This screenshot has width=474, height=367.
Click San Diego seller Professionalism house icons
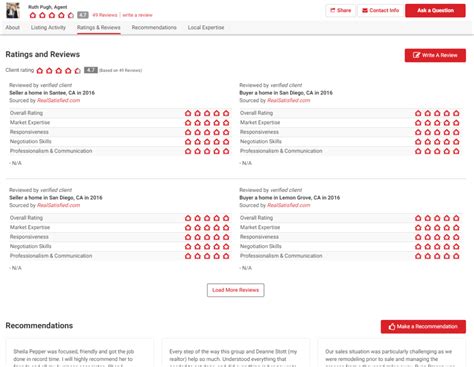pos(207,256)
